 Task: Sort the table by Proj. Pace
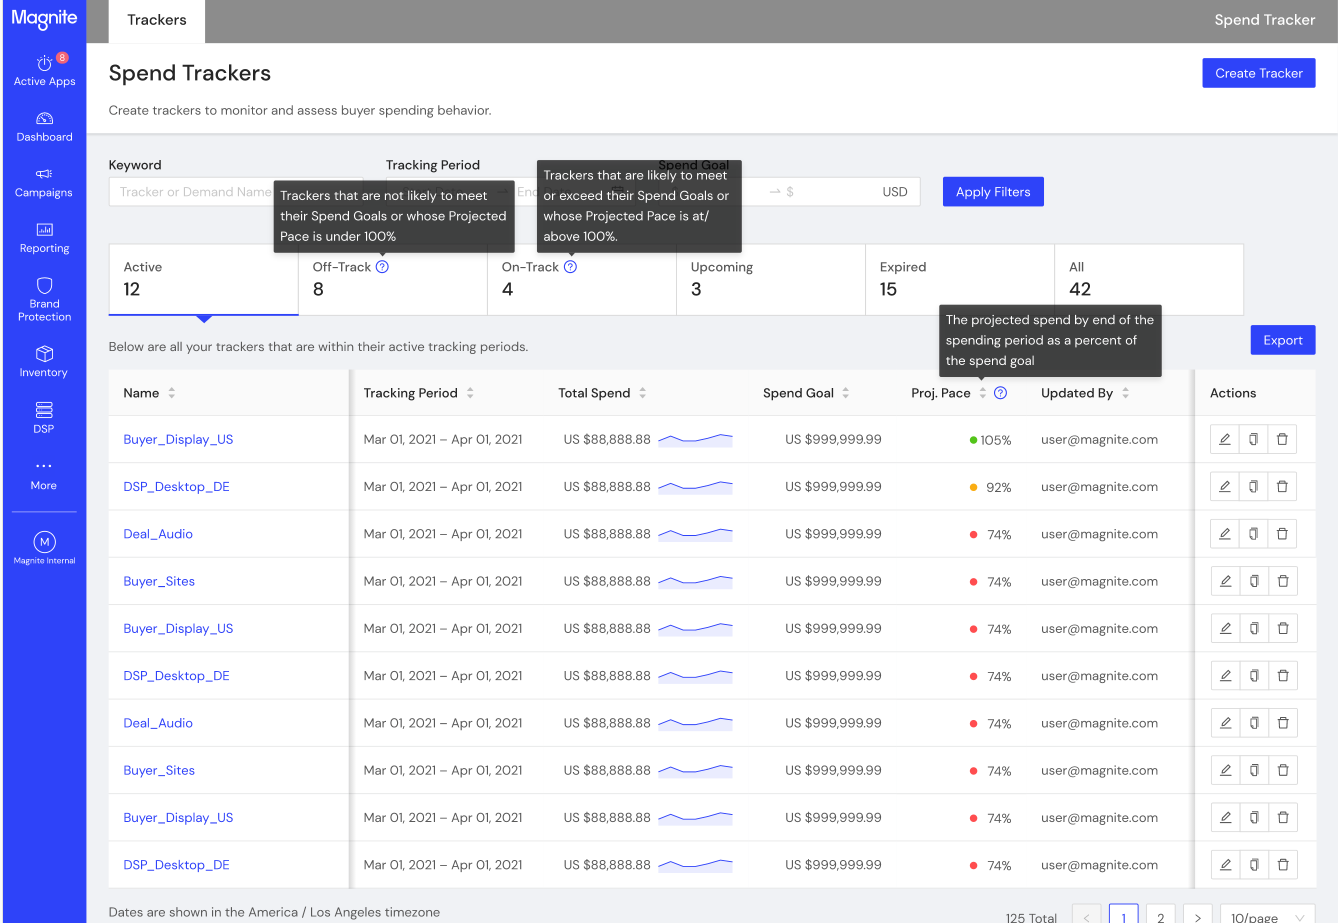pyautogui.click(x=983, y=393)
